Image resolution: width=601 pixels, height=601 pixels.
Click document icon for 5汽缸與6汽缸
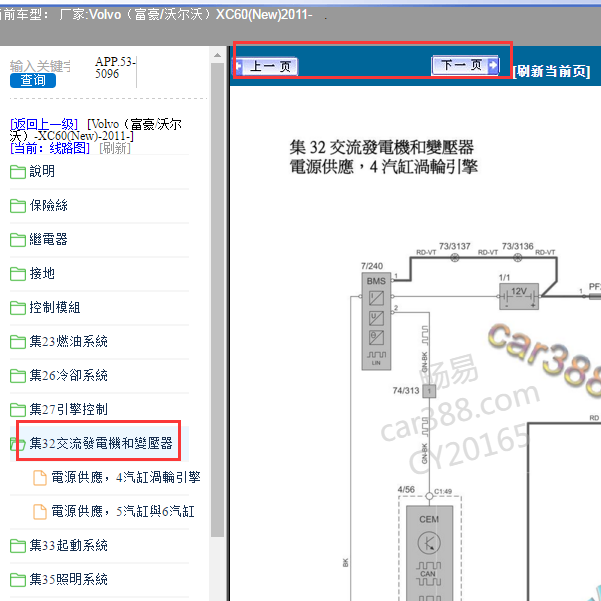40,512
